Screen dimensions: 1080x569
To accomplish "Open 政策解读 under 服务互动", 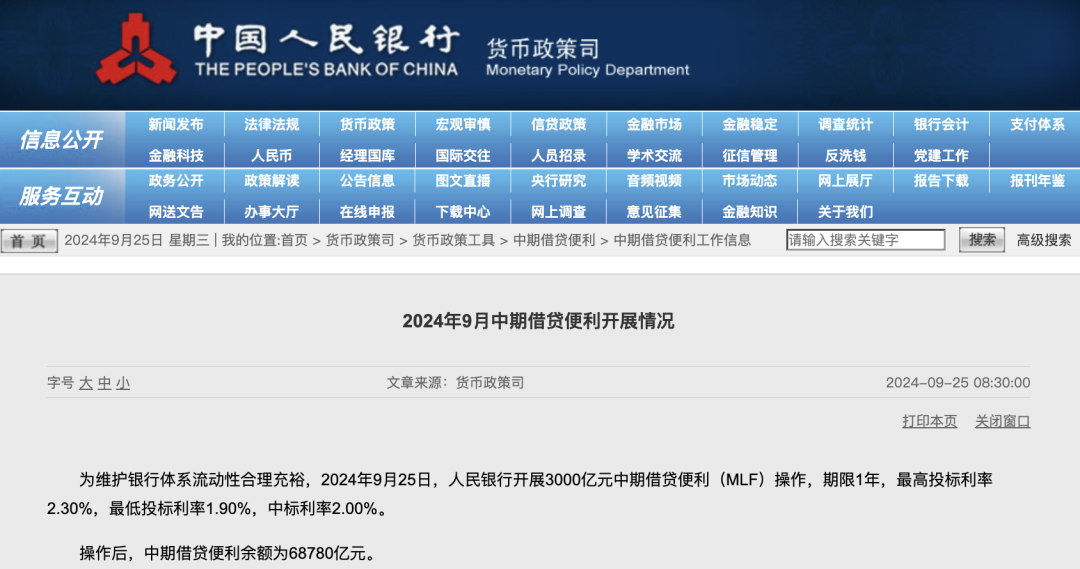I will (271, 181).
